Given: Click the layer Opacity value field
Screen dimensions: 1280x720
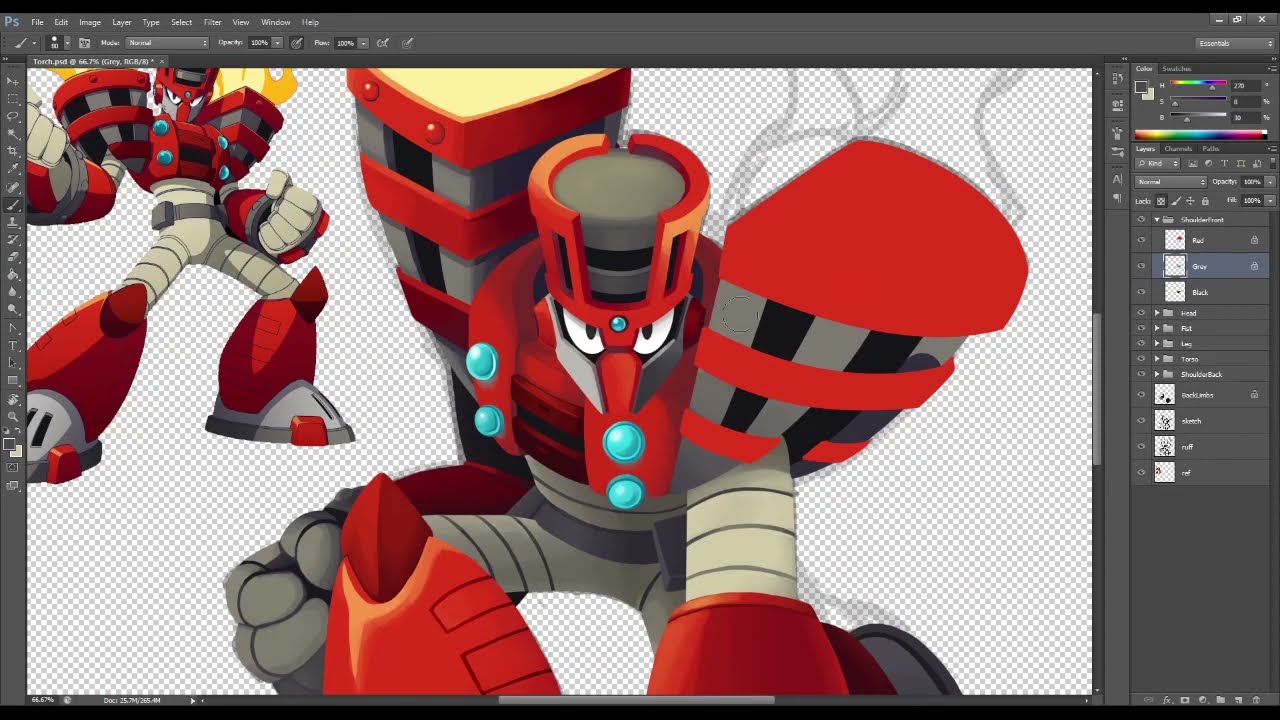Looking at the screenshot, I should (x=1251, y=182).
